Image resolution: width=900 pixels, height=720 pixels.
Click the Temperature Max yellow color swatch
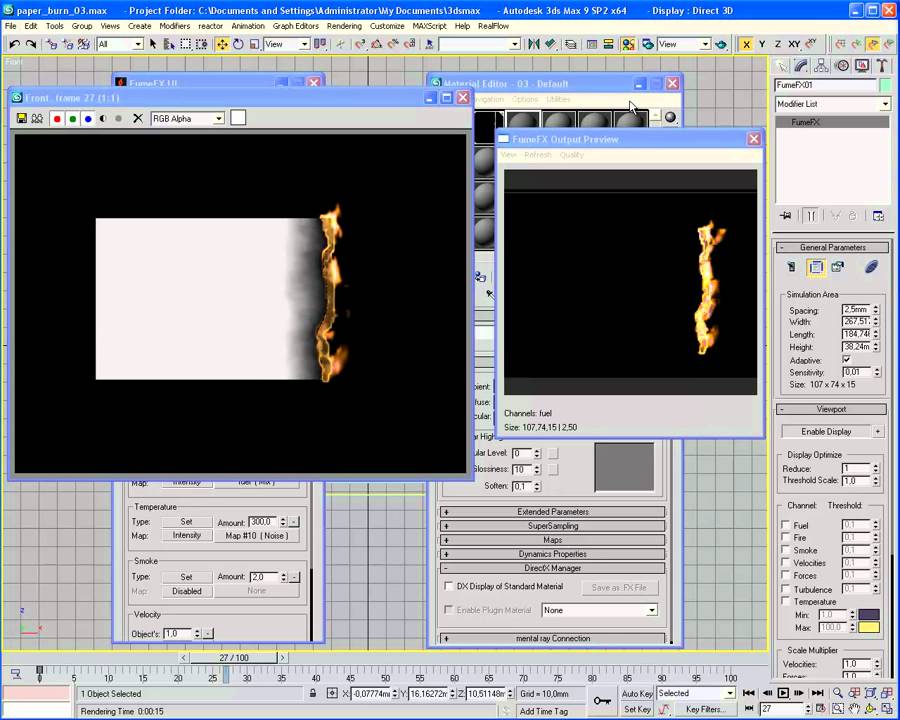pos(869,628)
